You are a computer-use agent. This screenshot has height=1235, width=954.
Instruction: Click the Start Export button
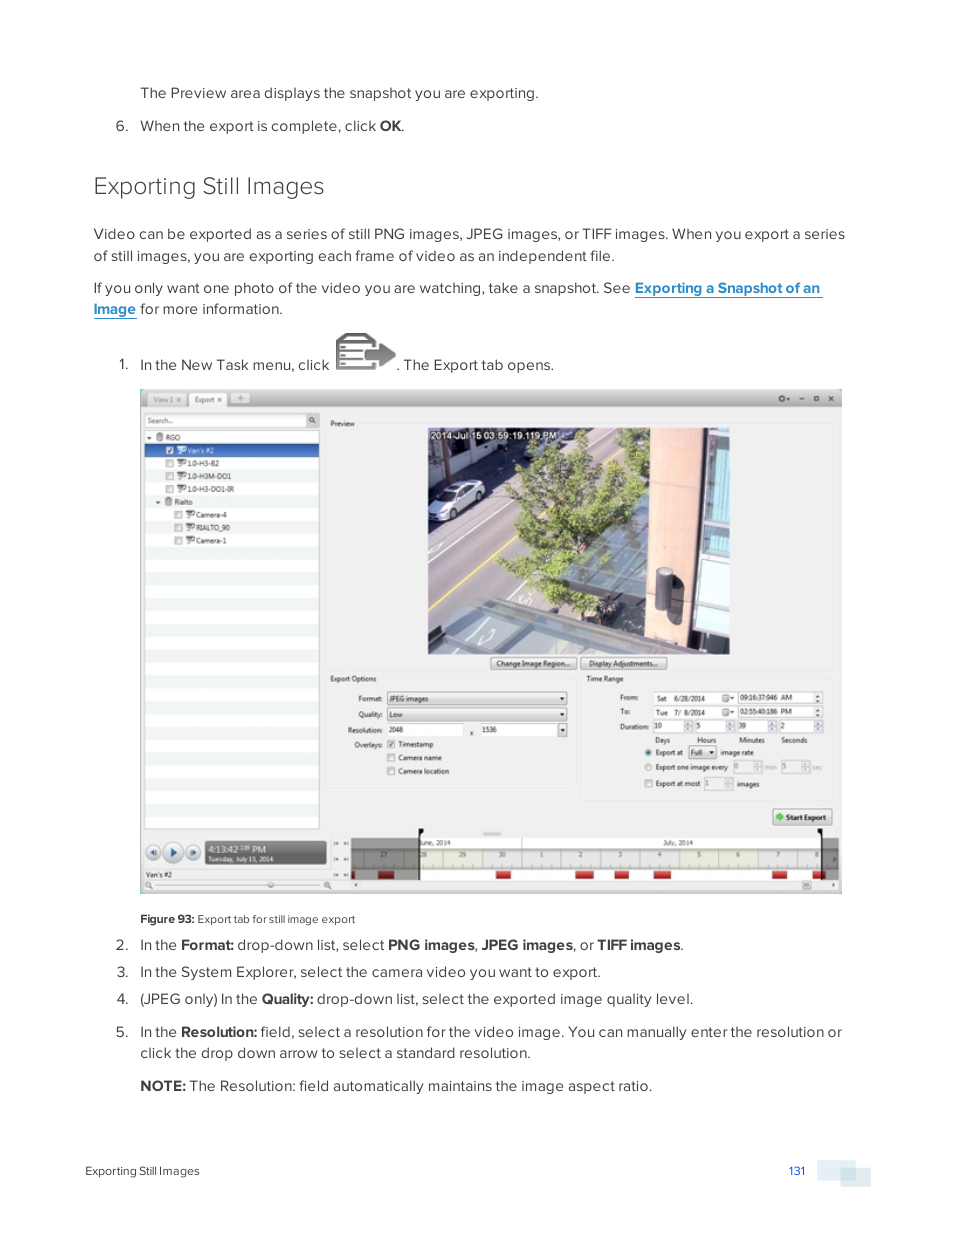pos(802,817)
